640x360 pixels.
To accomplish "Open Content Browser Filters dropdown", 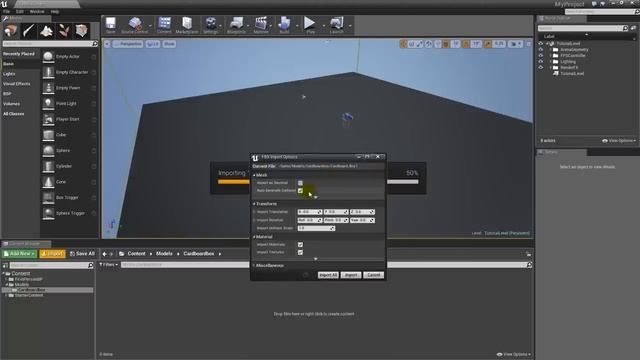I will pos(109,264).
